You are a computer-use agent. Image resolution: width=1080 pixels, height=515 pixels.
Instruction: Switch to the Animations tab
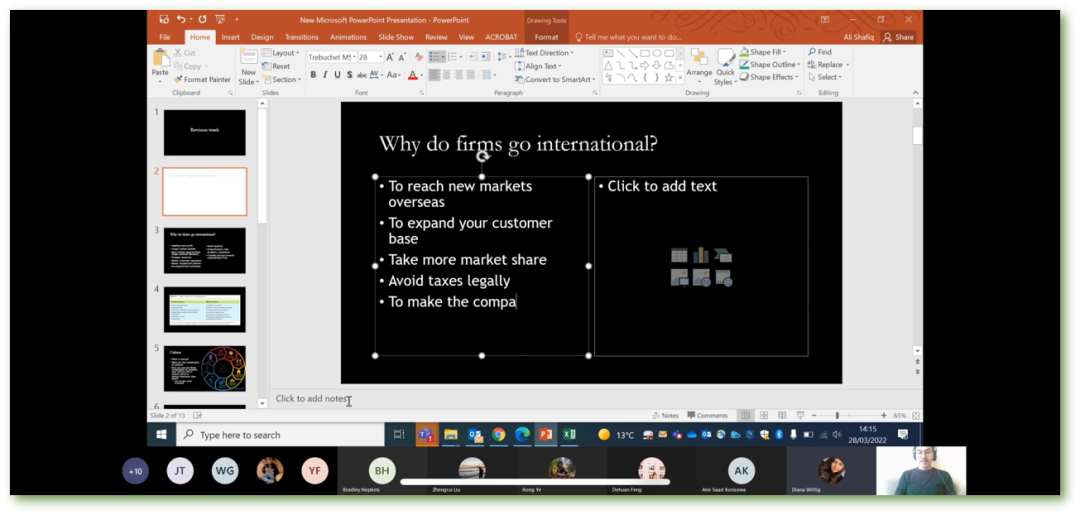(x=348, y=37)
